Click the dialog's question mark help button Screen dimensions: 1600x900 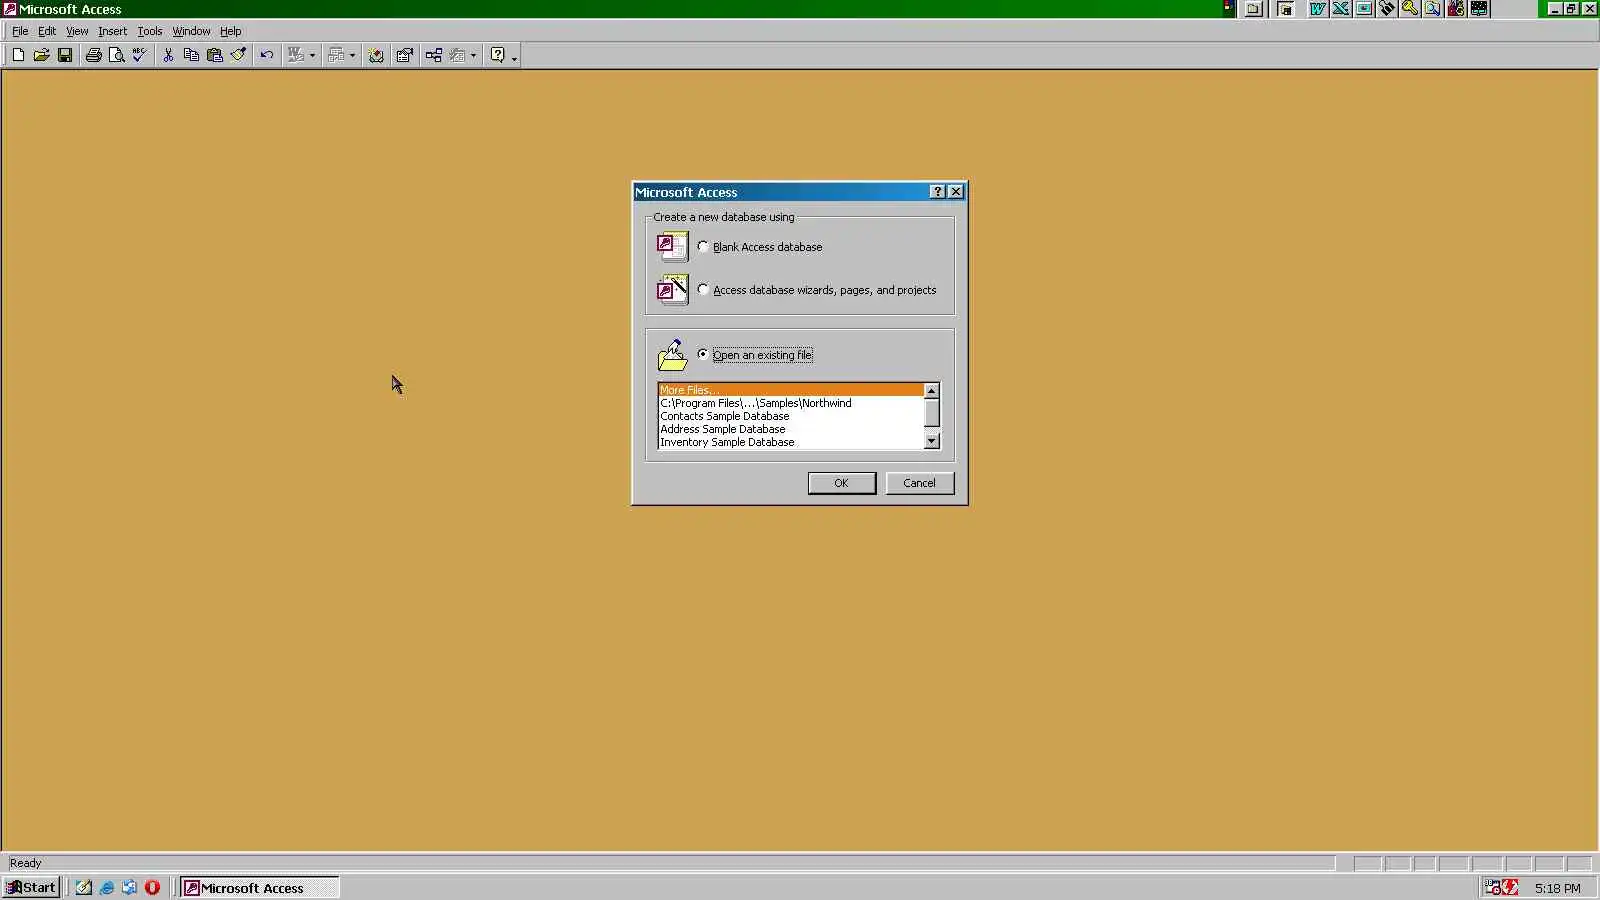click(937, 192)
